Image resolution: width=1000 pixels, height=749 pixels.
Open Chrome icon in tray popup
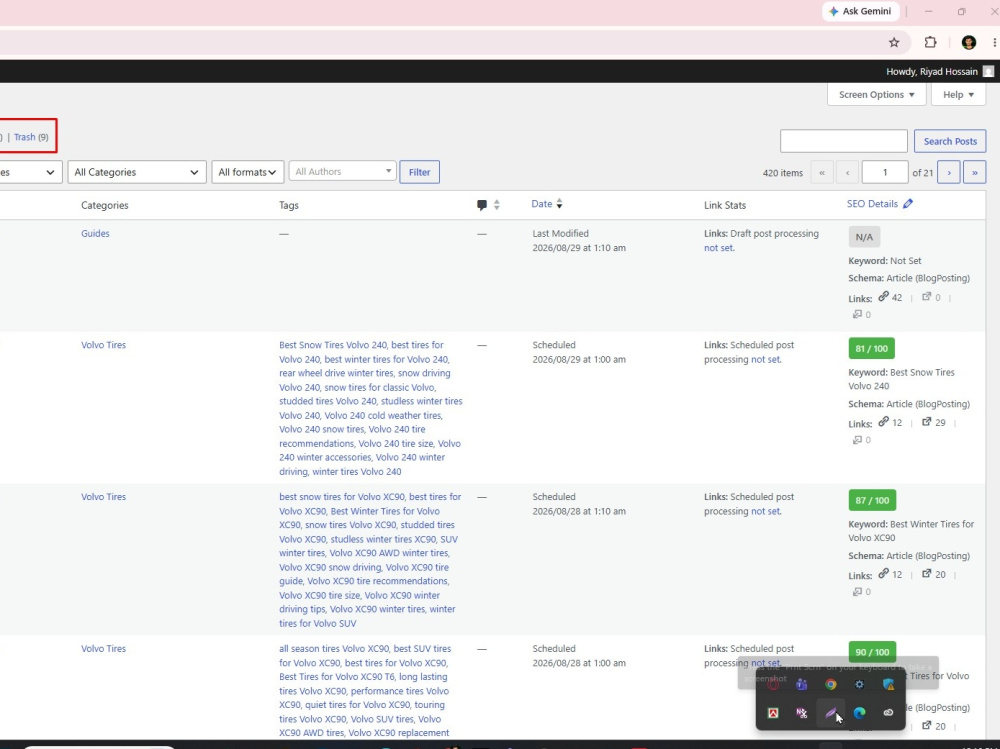[830, 685]
